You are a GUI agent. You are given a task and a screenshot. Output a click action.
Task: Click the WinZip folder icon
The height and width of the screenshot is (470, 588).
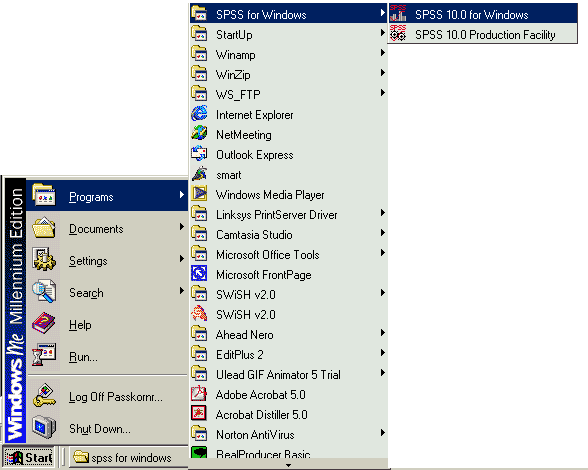pyautogui.click(x=199, y=74)
